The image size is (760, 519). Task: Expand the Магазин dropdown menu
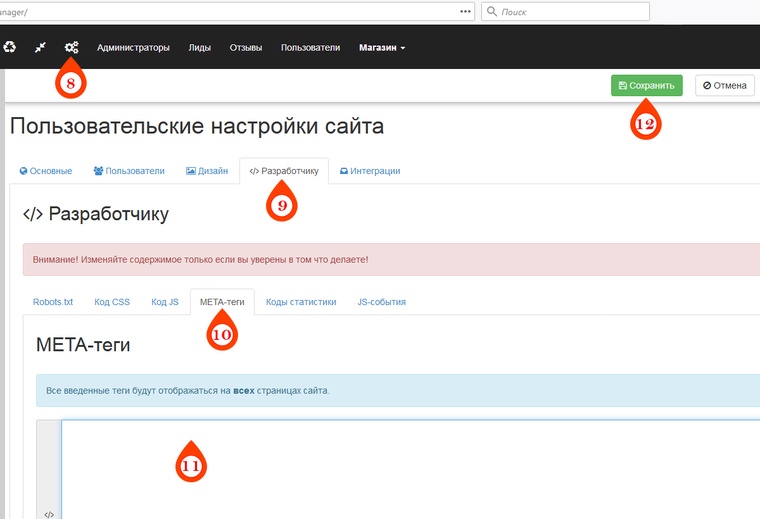tap(382, 47)
